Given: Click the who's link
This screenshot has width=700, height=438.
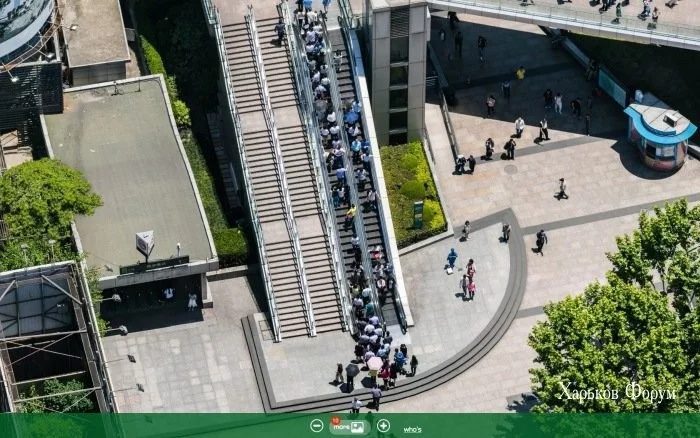Looking at the screenshot, I should [x=412, y=430].
